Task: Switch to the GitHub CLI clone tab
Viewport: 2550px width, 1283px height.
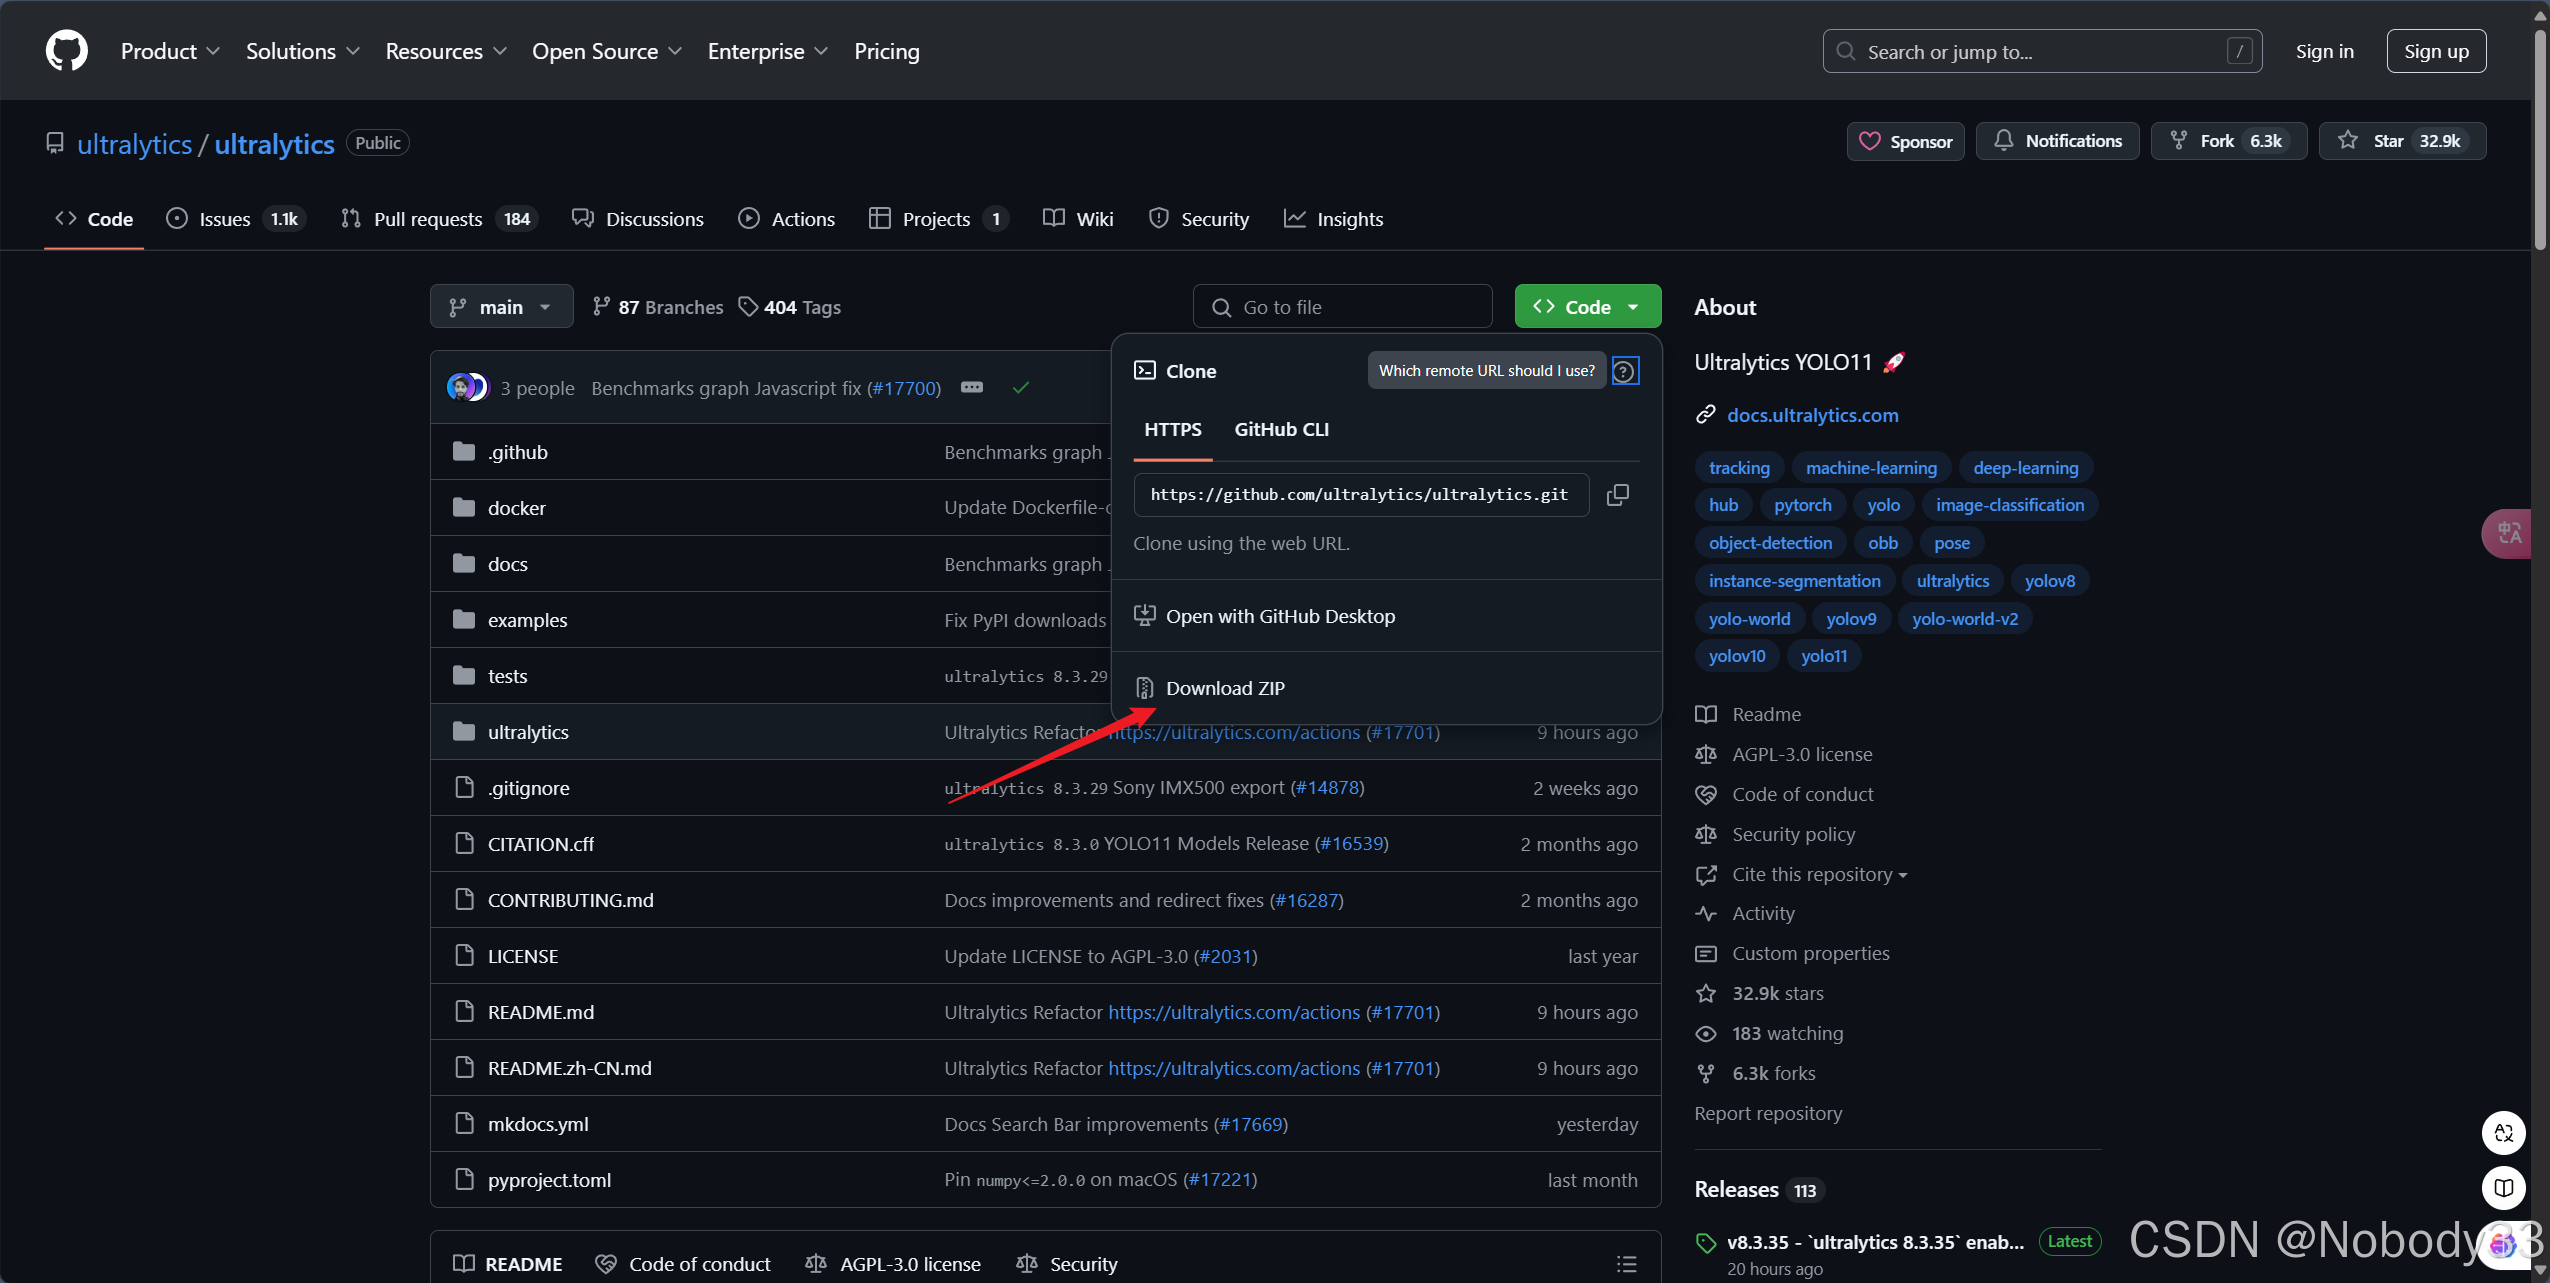Action: pyautogui.click(x=1281, y=430)
